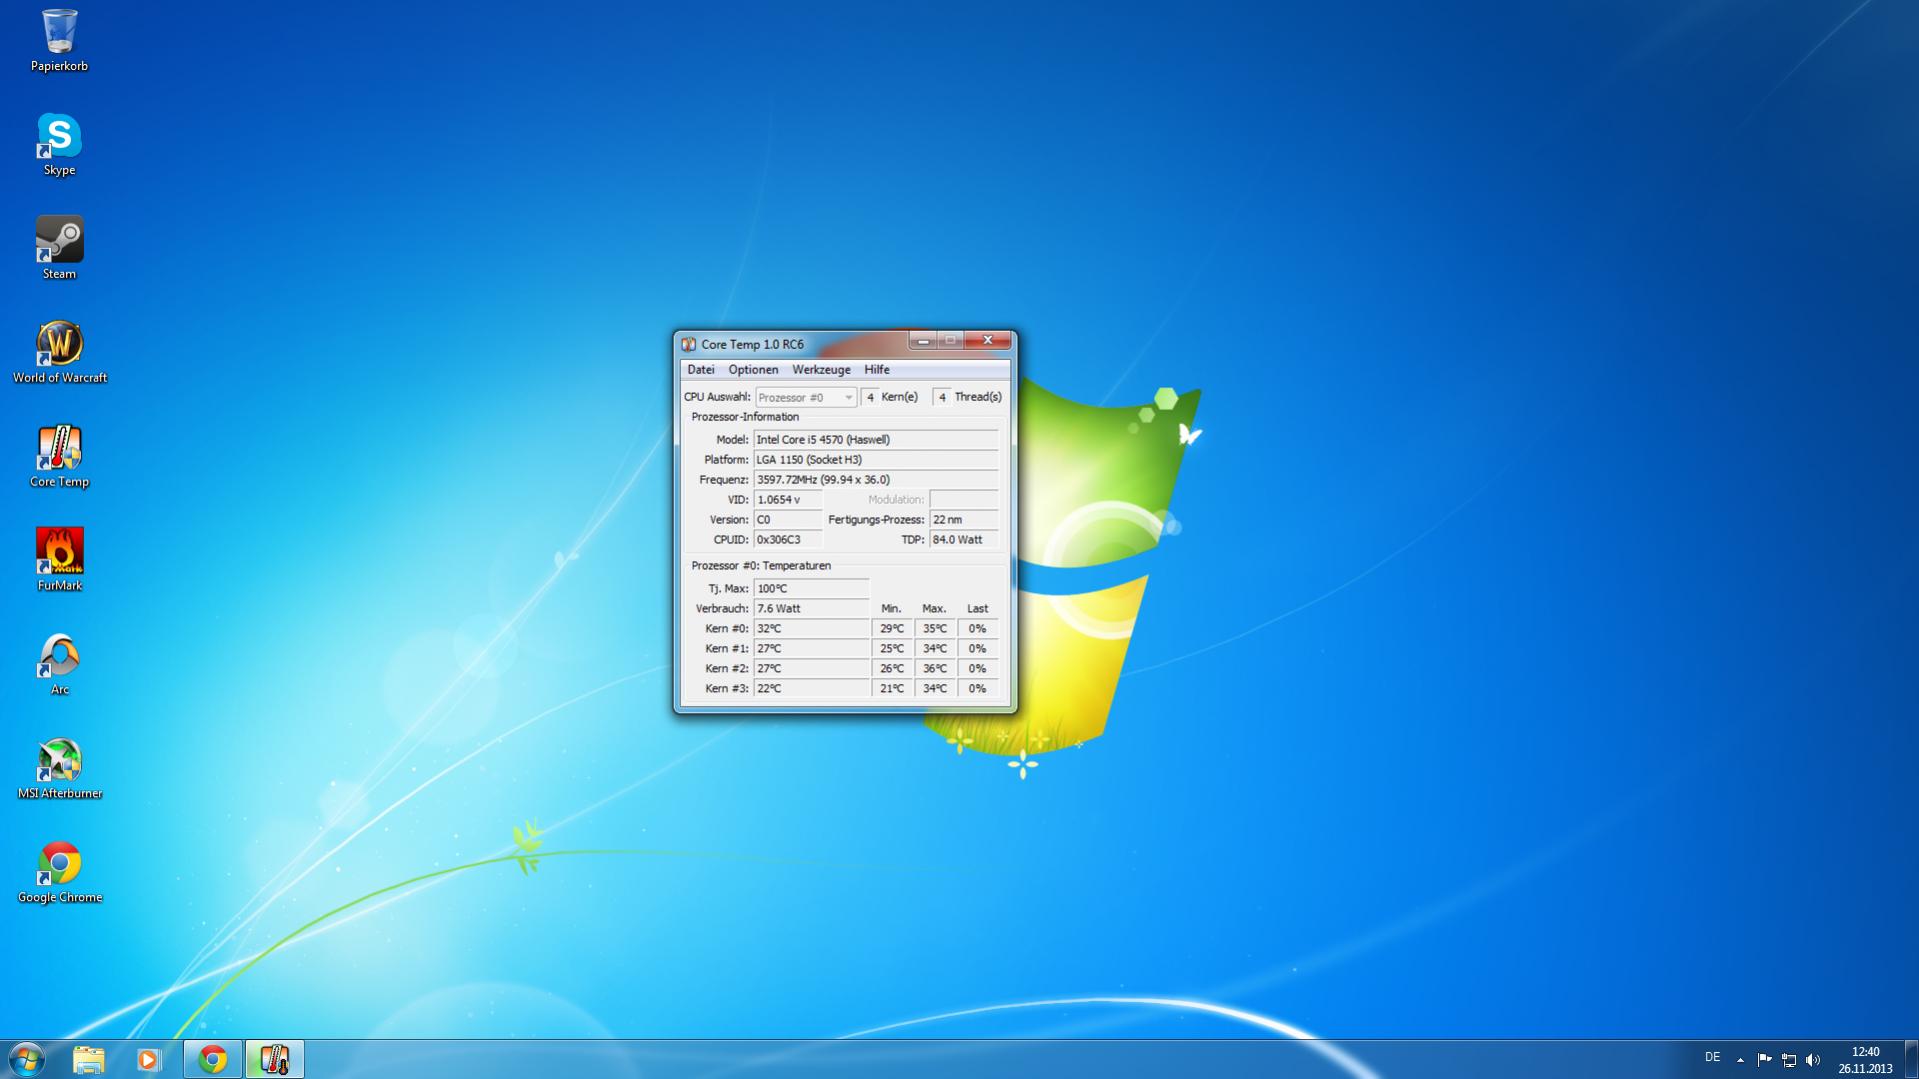This screenshot has height=1079, width=1919.
Task: Open Windows Explorer from the taskbar
Action: [88, 1059]
